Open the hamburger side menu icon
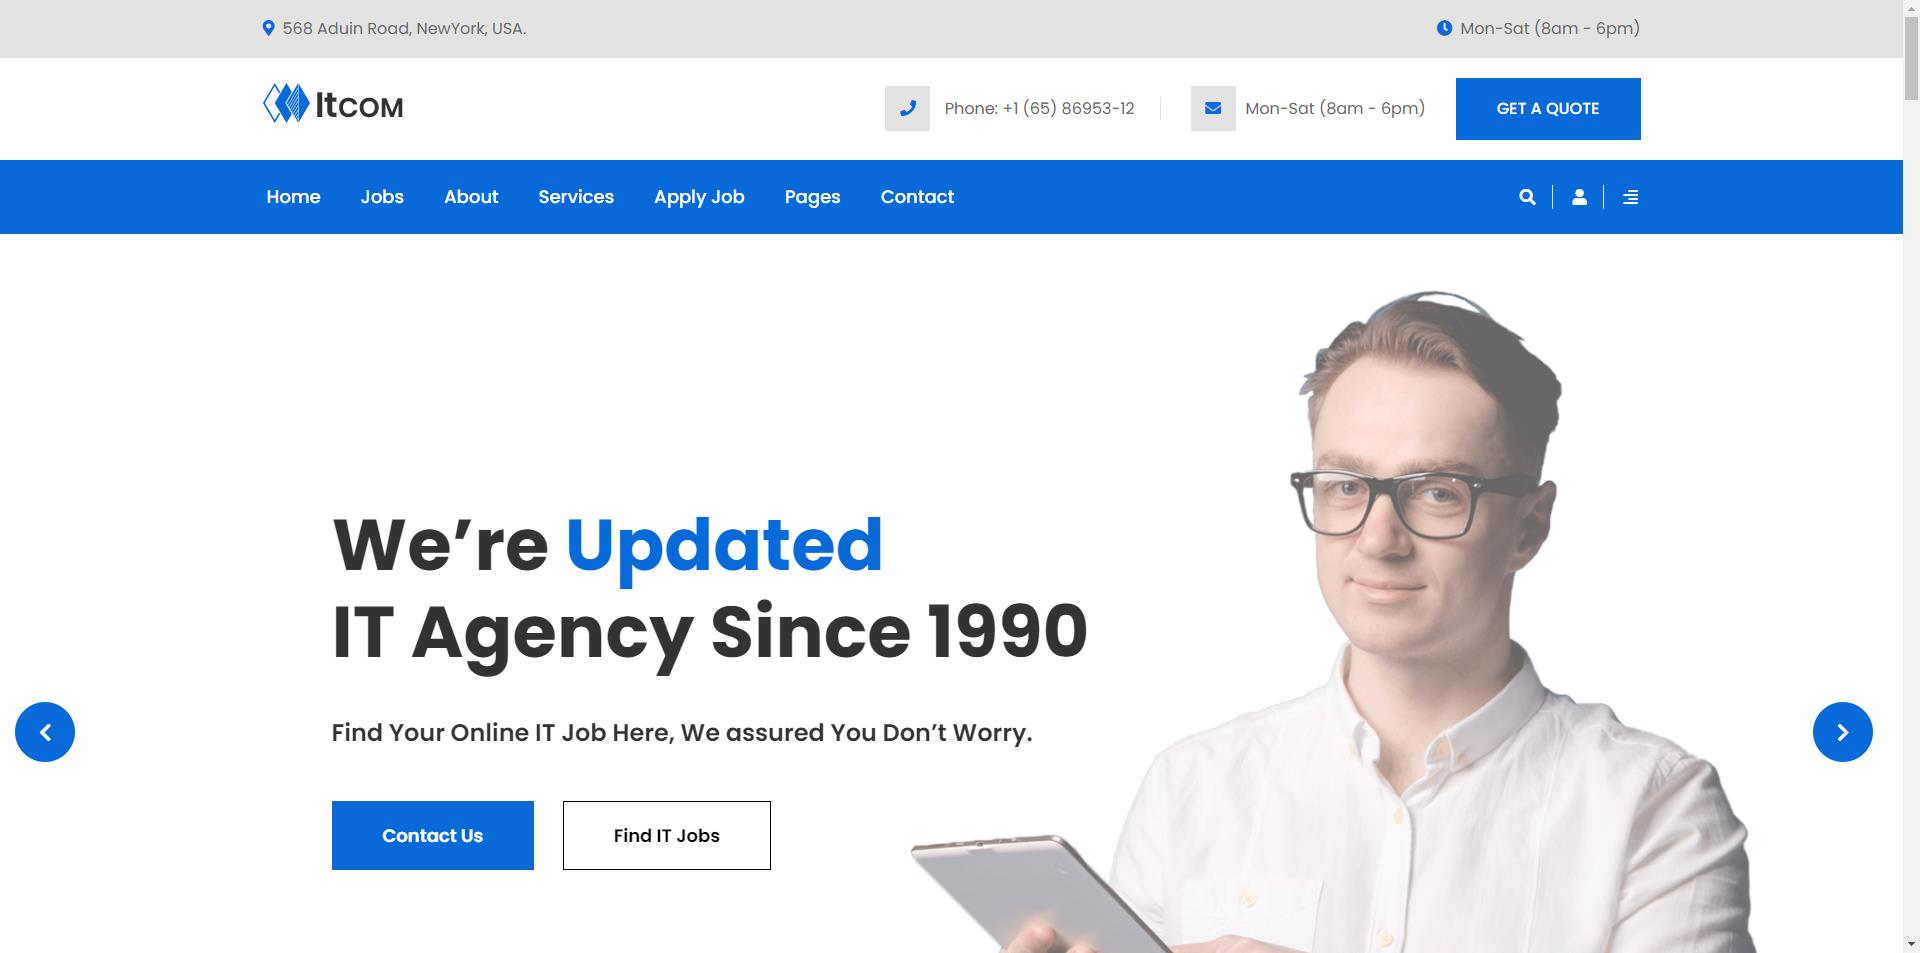Screen dimensions: 1920x953 click(1630, 197)
